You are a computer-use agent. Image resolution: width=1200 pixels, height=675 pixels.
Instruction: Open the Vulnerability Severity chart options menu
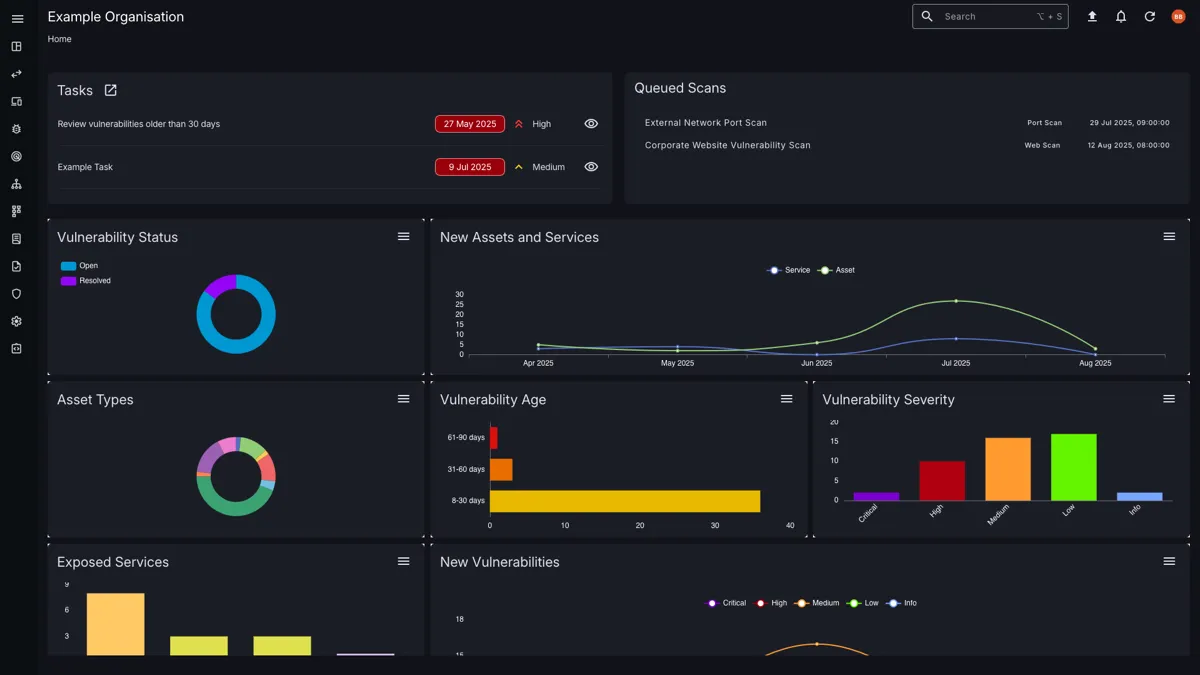(1168, 398)
